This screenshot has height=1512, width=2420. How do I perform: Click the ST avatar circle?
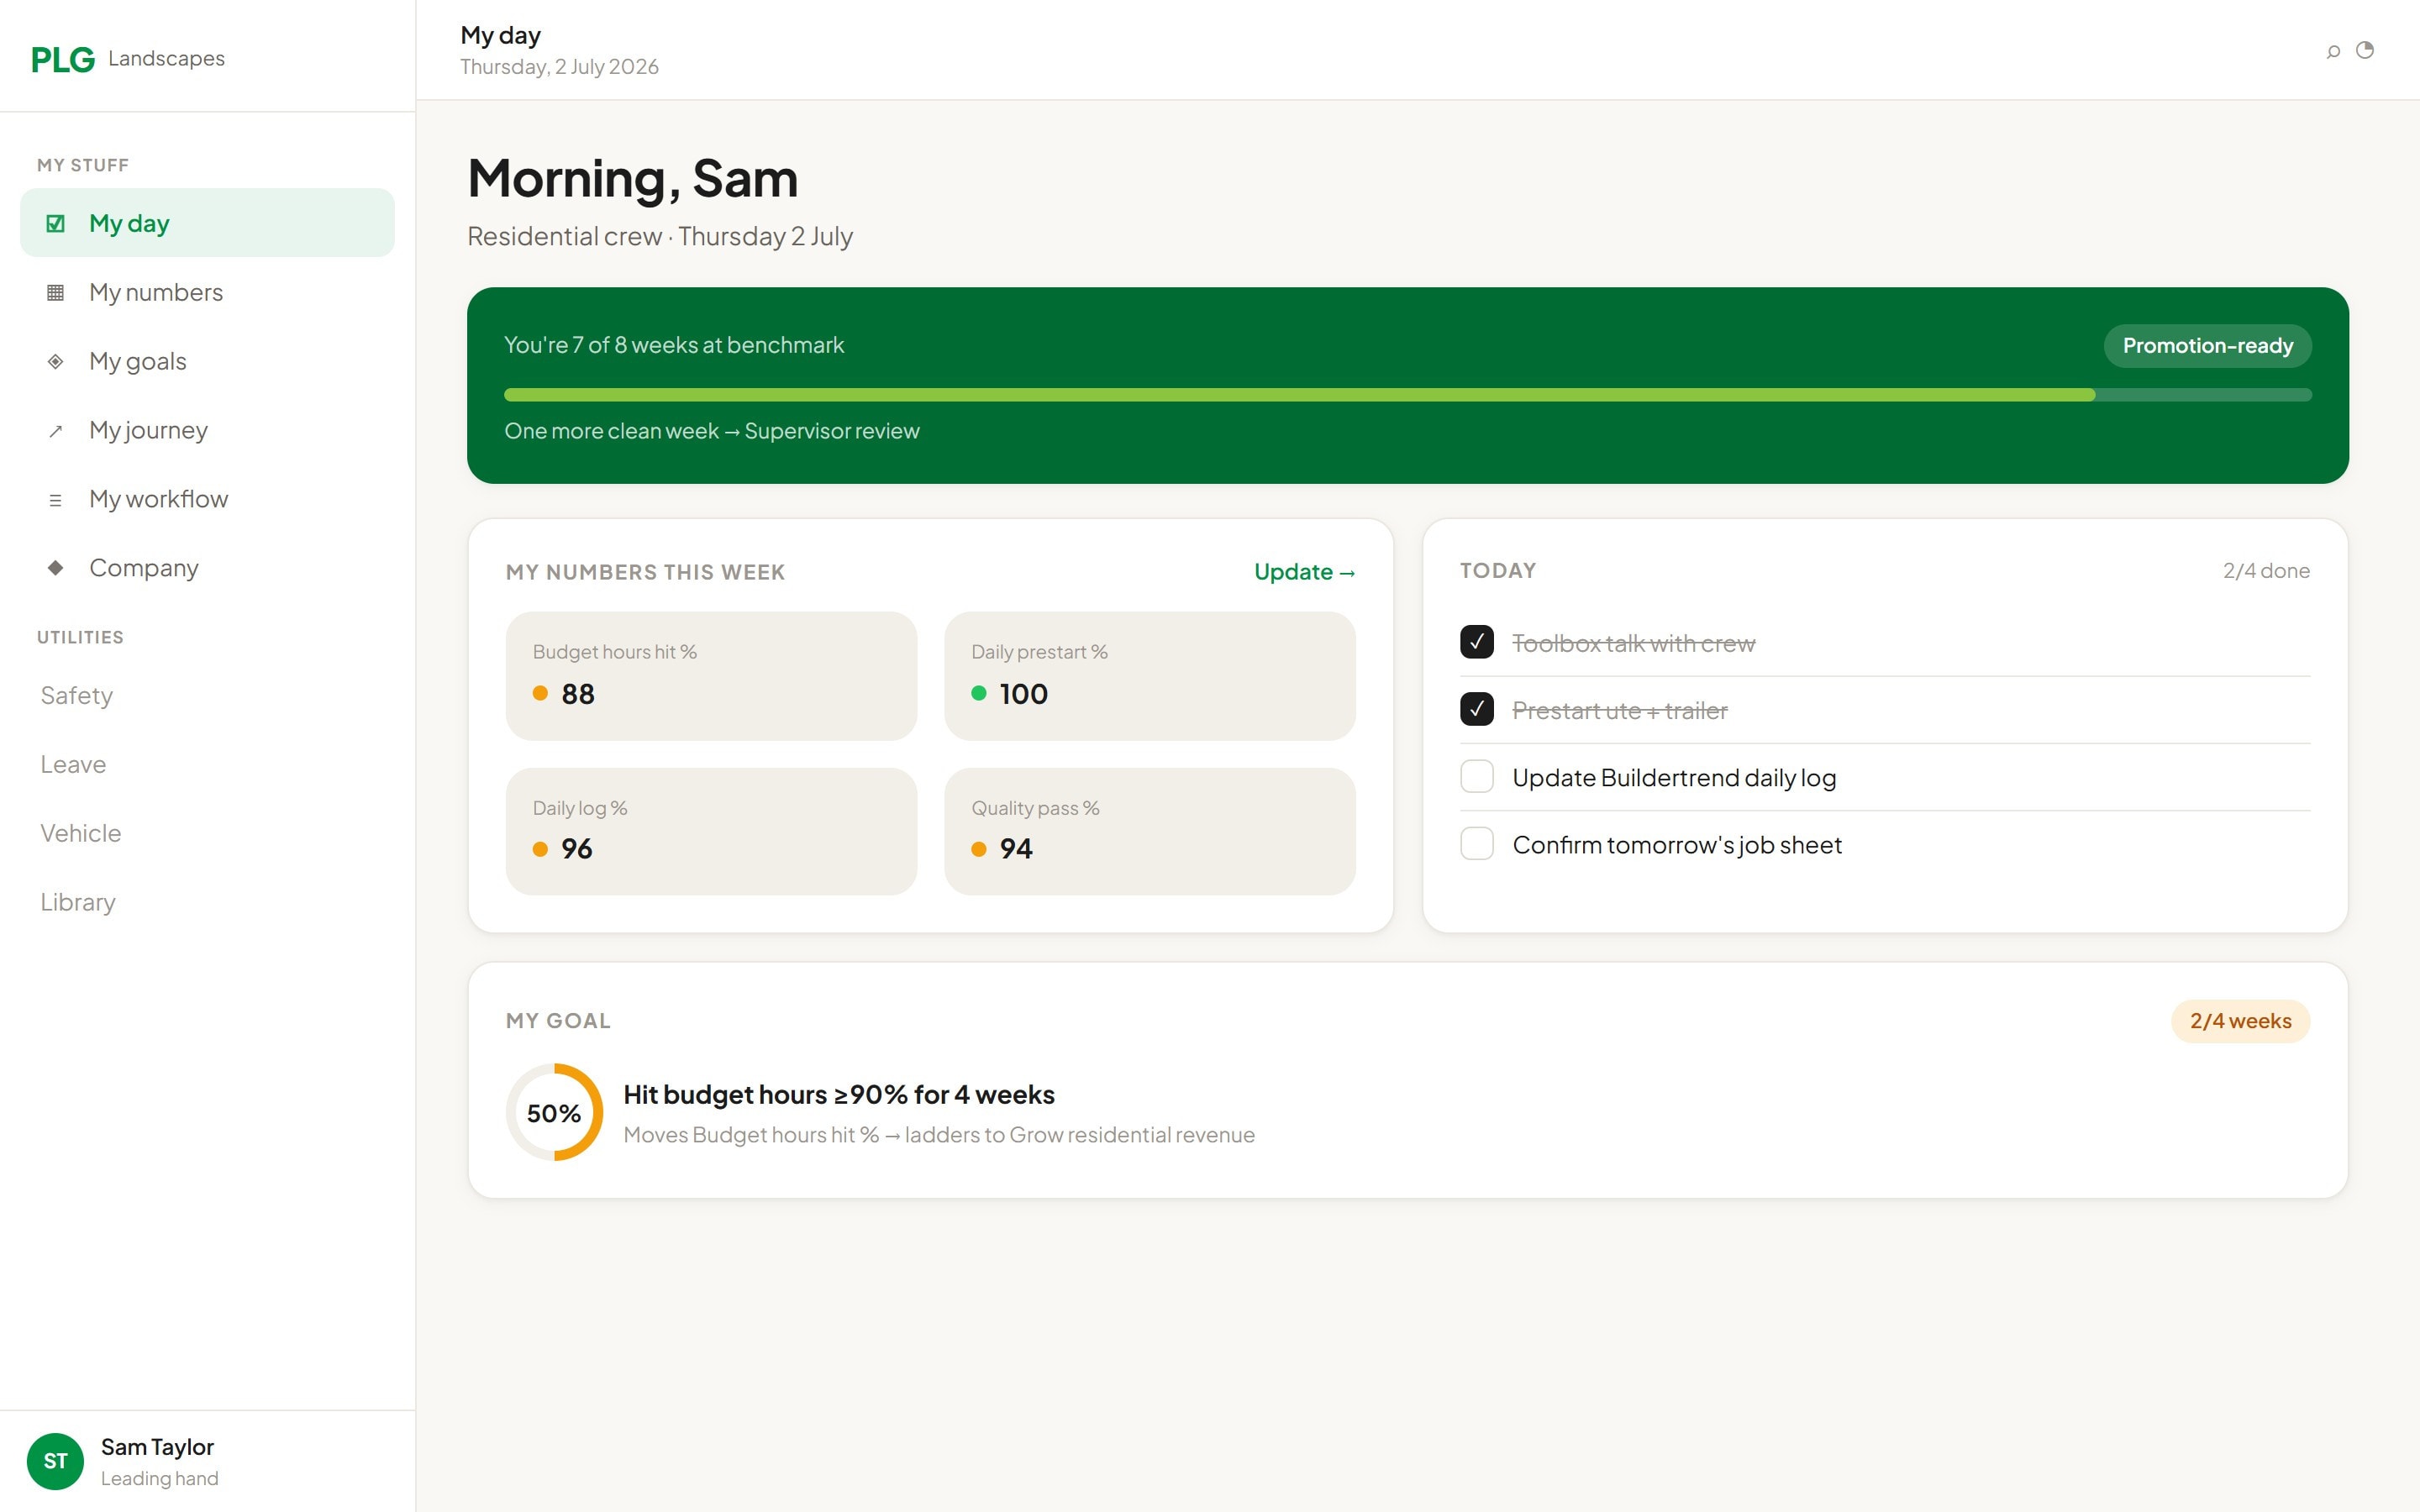(x=55, y=1461)
